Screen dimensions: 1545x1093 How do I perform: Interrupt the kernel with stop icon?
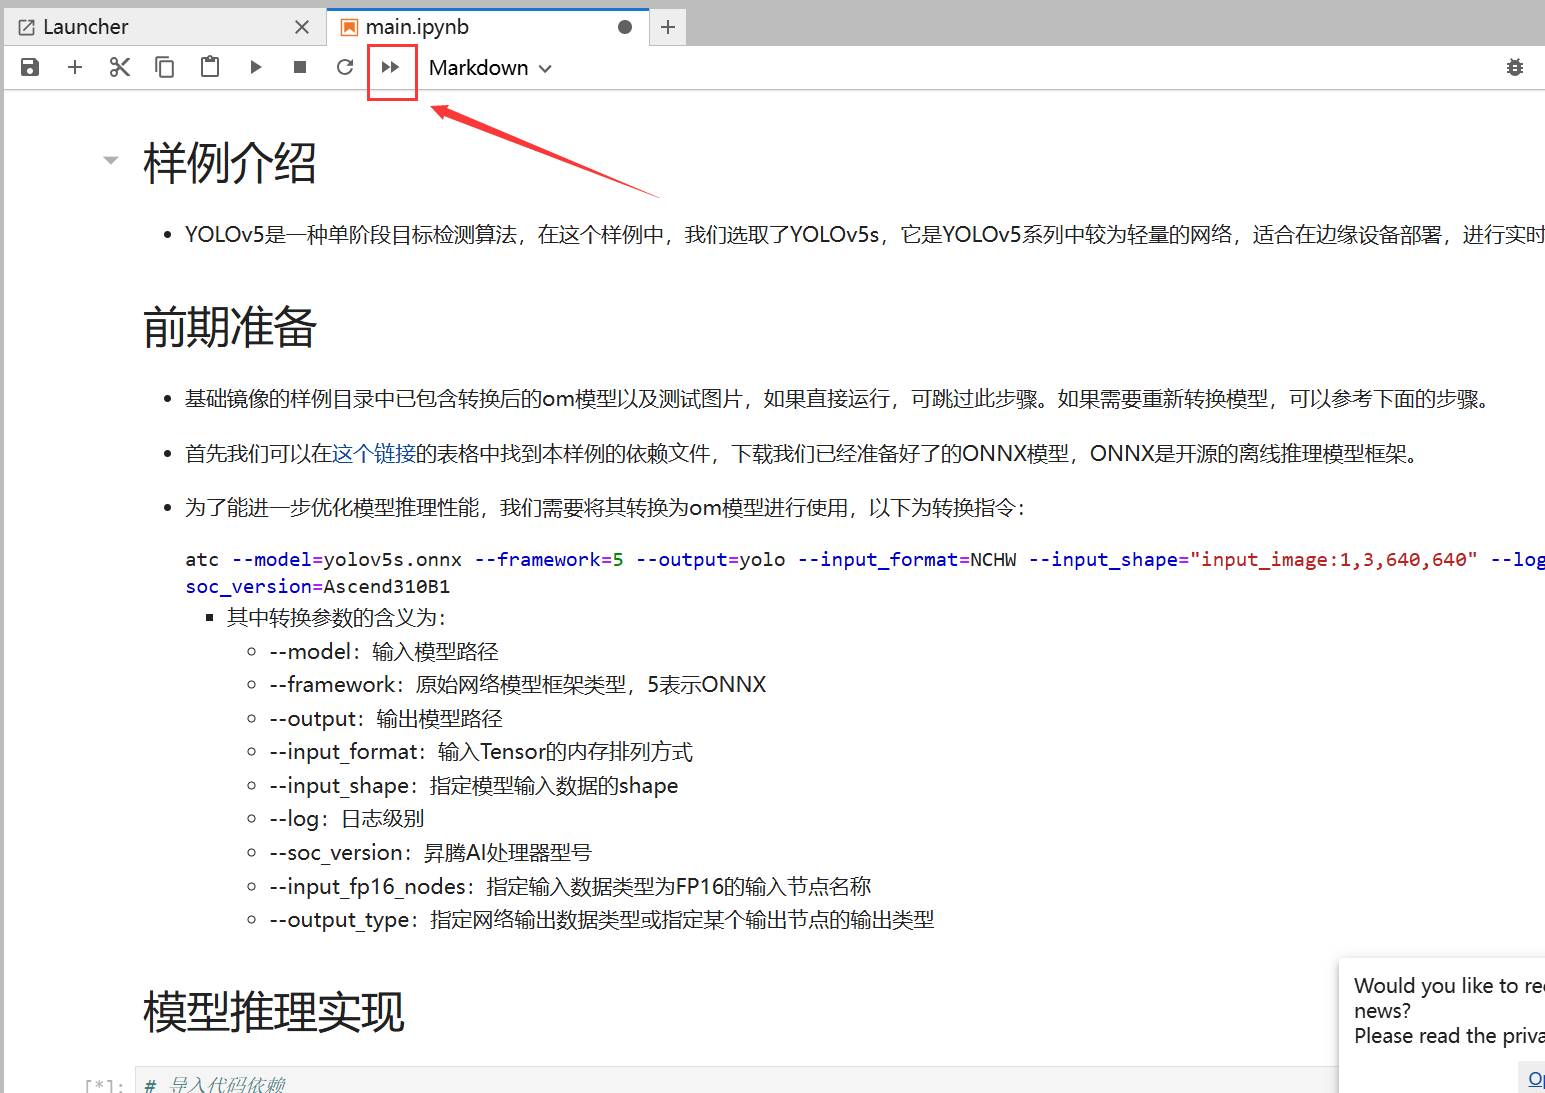(300, 67)
